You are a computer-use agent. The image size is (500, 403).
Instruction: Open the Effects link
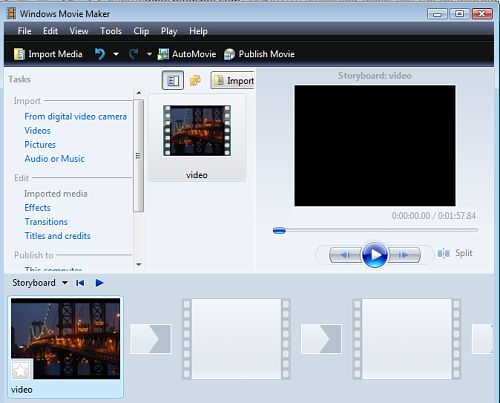click(37, 208)
